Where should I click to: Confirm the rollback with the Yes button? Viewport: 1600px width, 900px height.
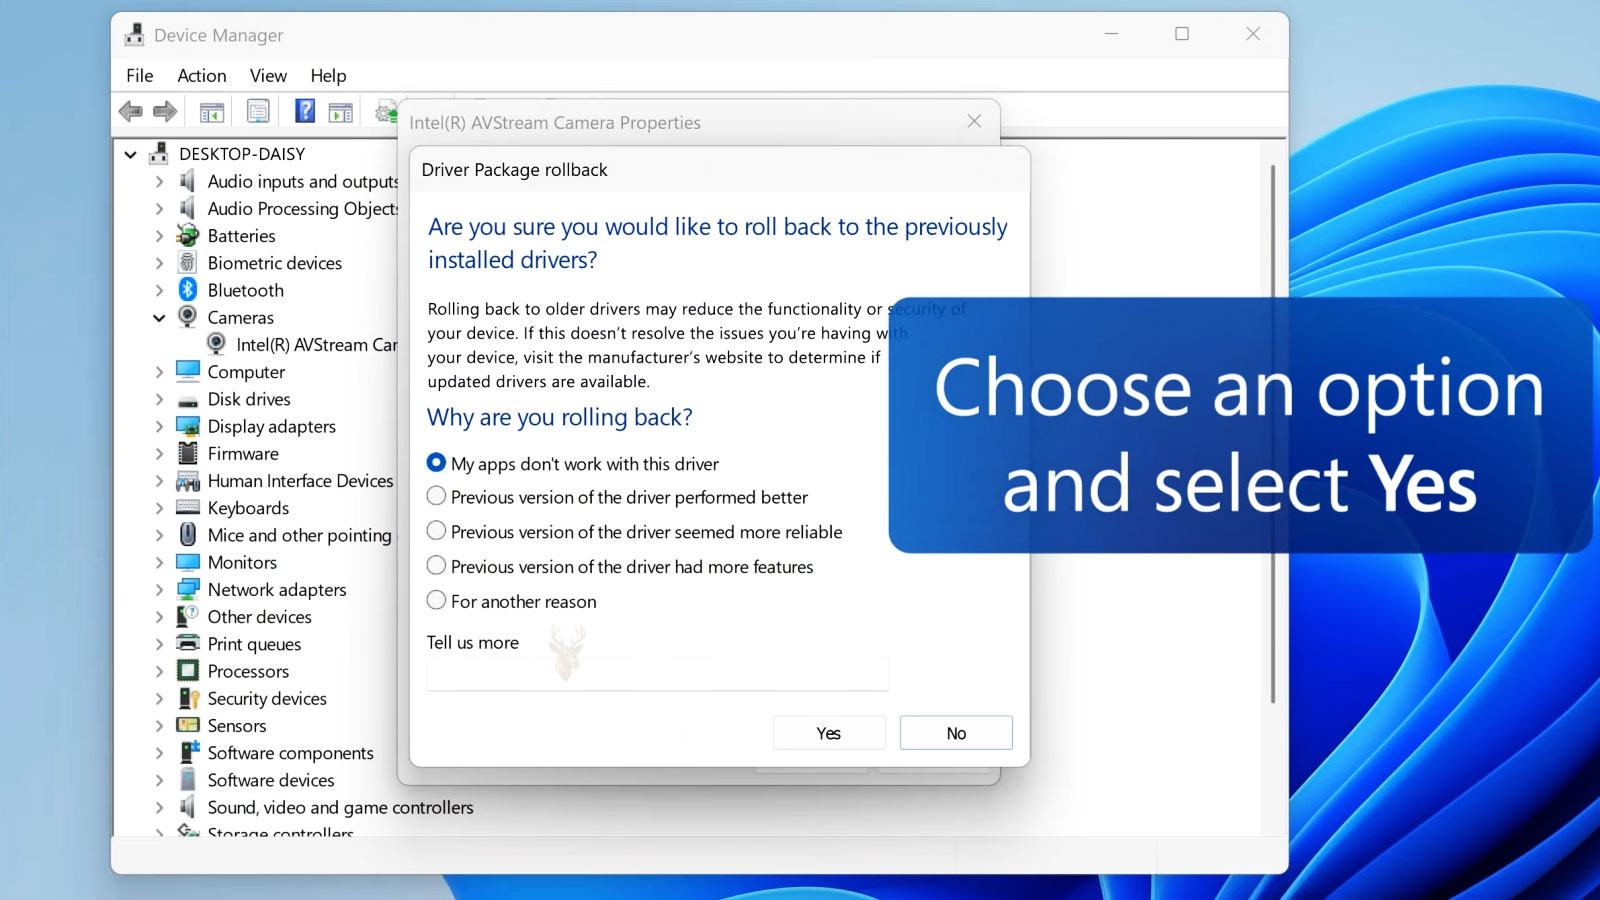829,733
